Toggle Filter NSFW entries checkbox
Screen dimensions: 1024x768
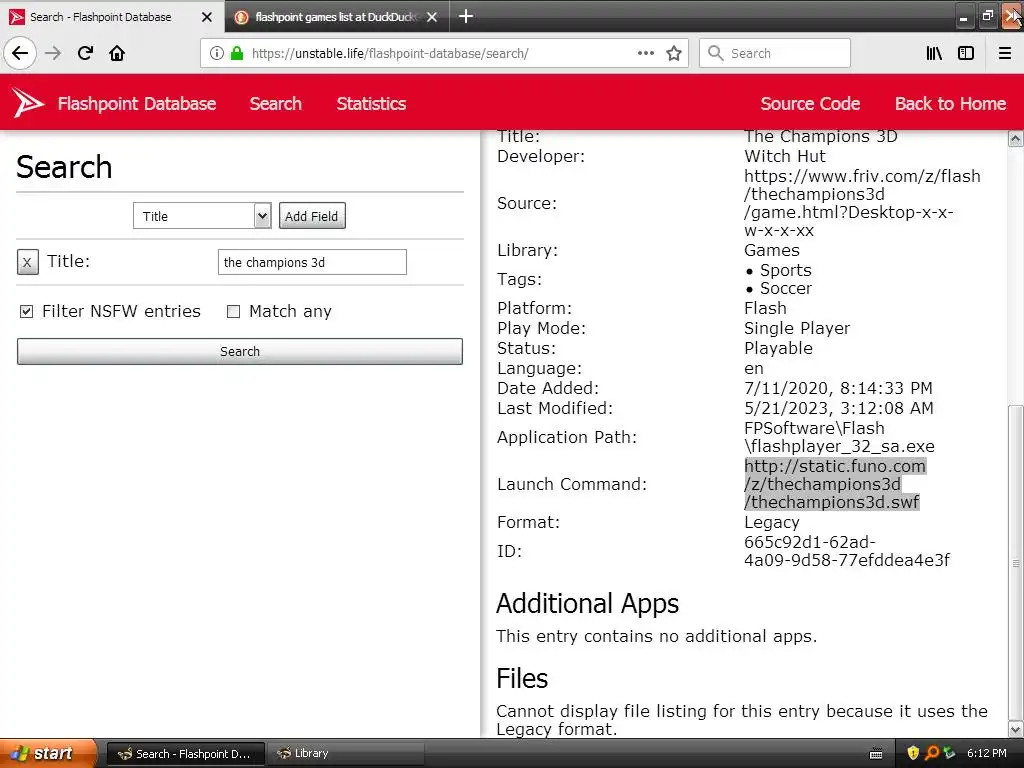(26, 312)
